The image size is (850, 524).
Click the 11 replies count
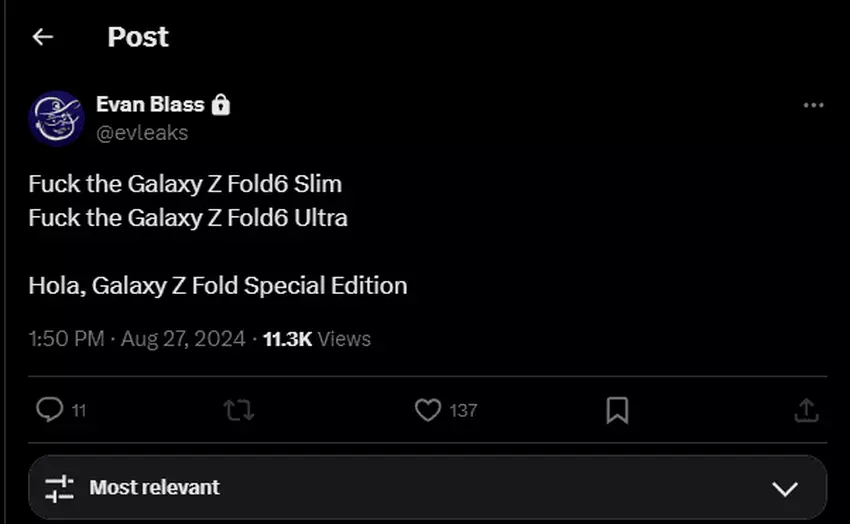[x=79, y=410]
